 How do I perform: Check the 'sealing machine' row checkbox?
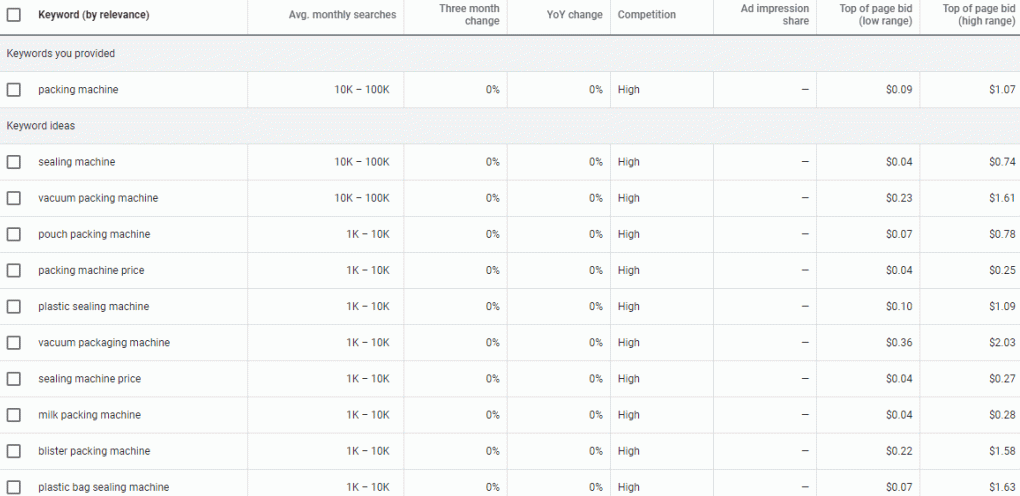pos(14,162)
